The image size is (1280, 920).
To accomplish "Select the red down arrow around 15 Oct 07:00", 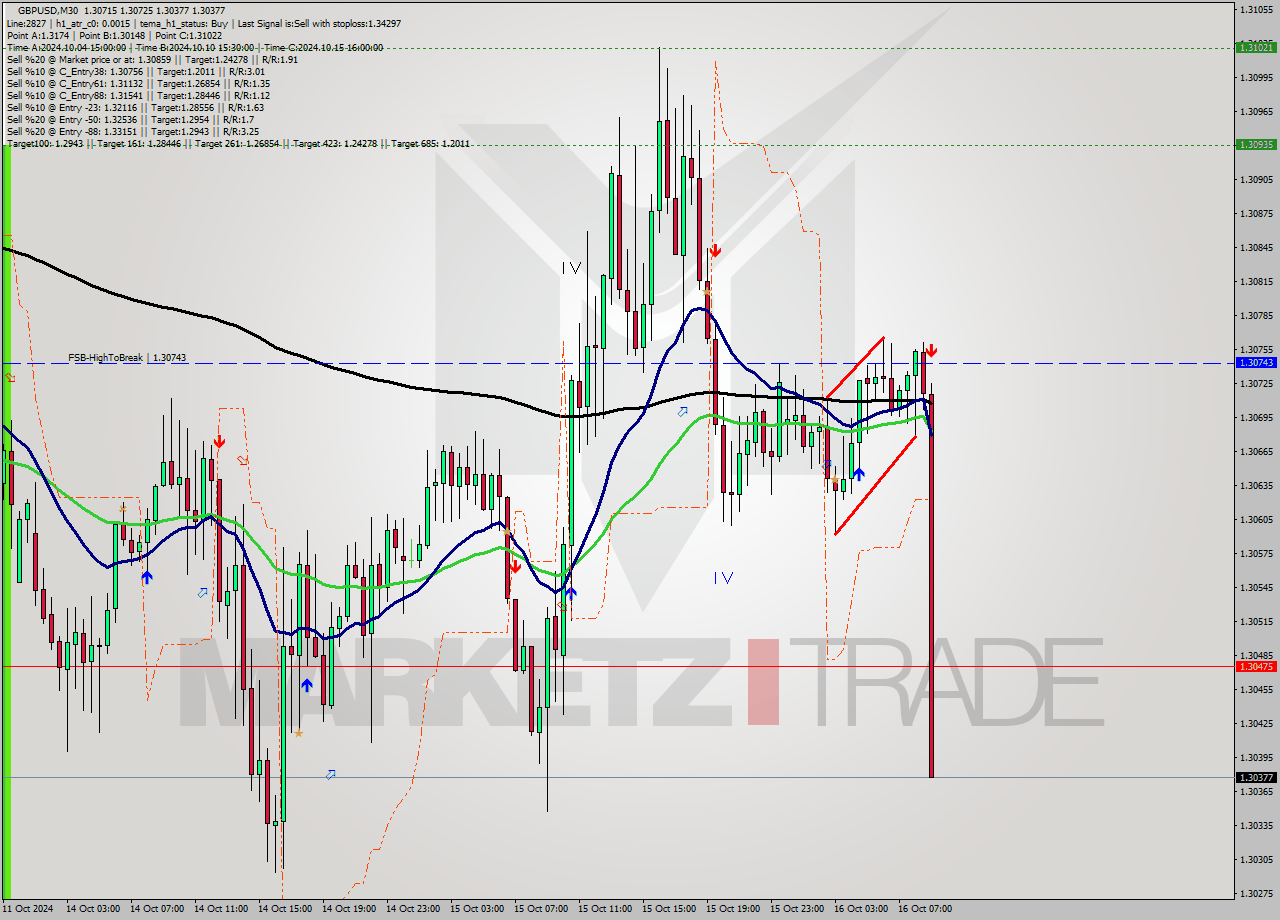I will coord(514,566).
